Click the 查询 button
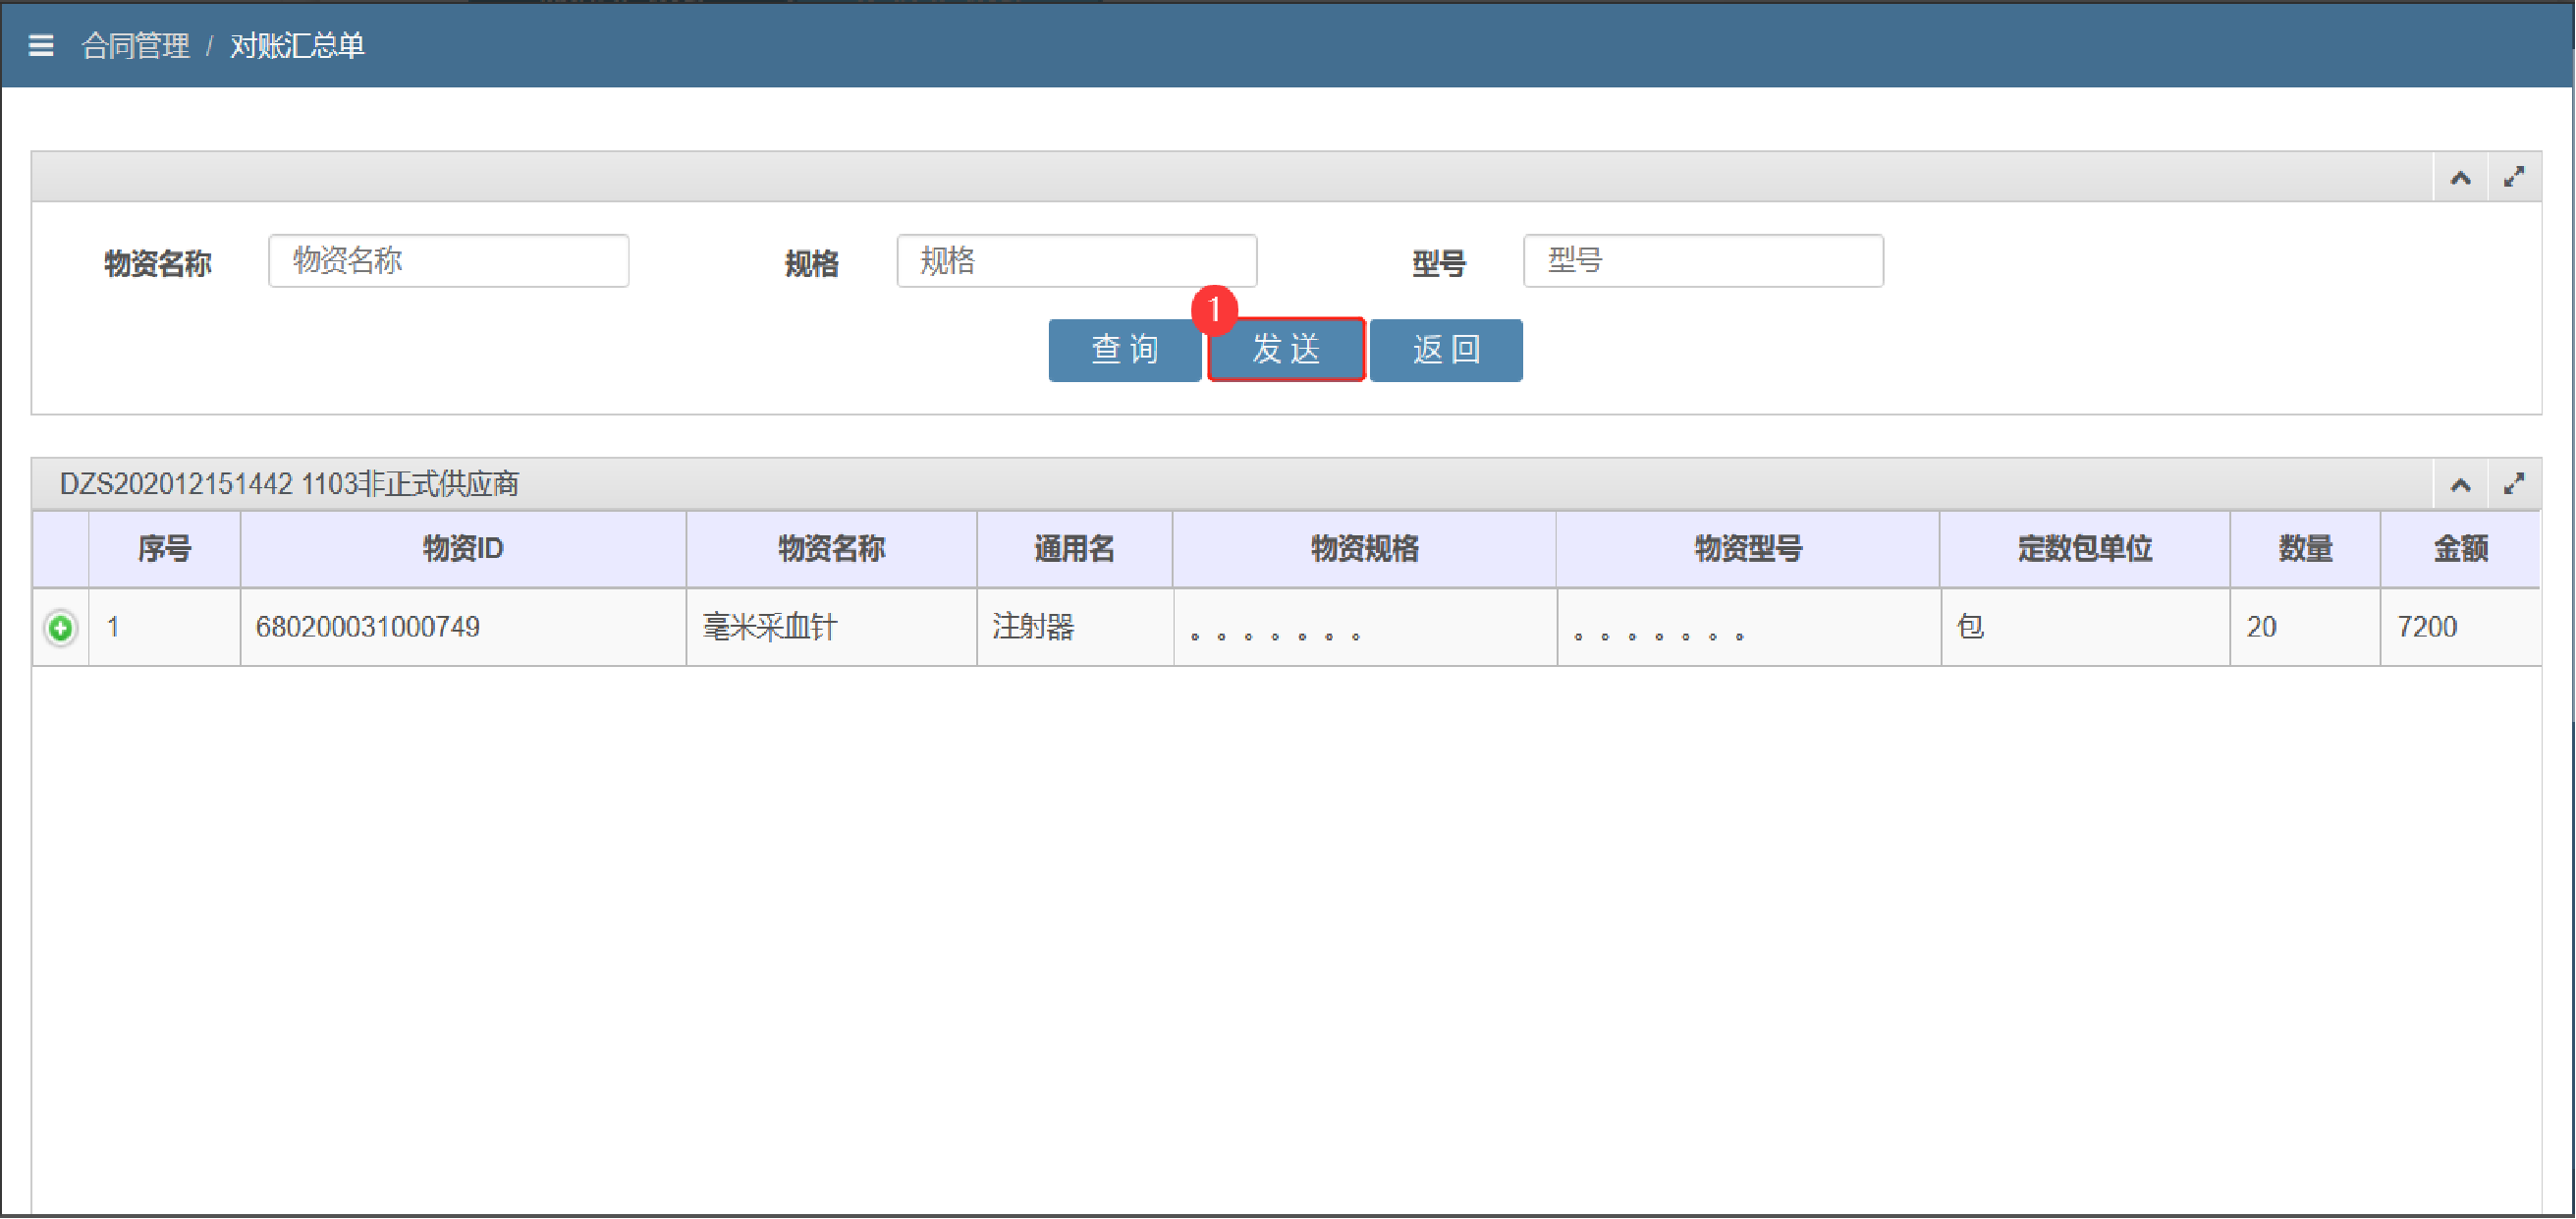 [x=1125, y=350]
